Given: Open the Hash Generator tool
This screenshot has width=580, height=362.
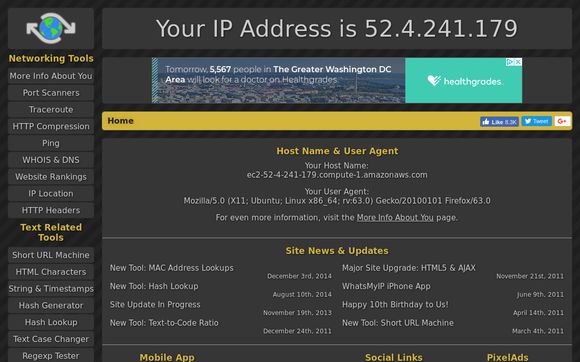Looking at the screenshot, I should click(x=51, y=305).
